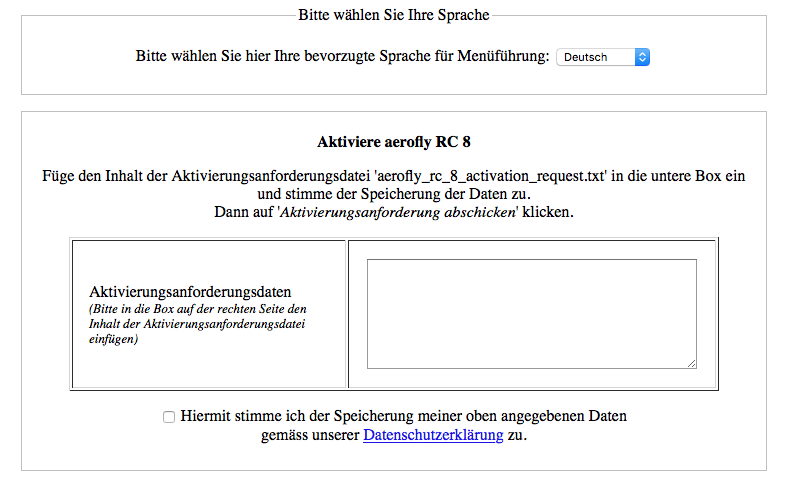The height and width of the screenshot is (495, 799).
Task: Open the Datenschutzerklärung link
Action: (433, 435)
